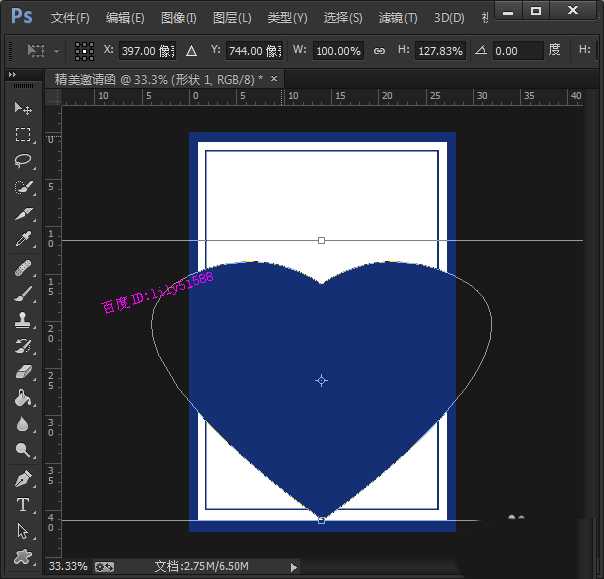Select the Rectangular Marquee tool
This screenshot has width=604, height=579.
click(23, 135)
